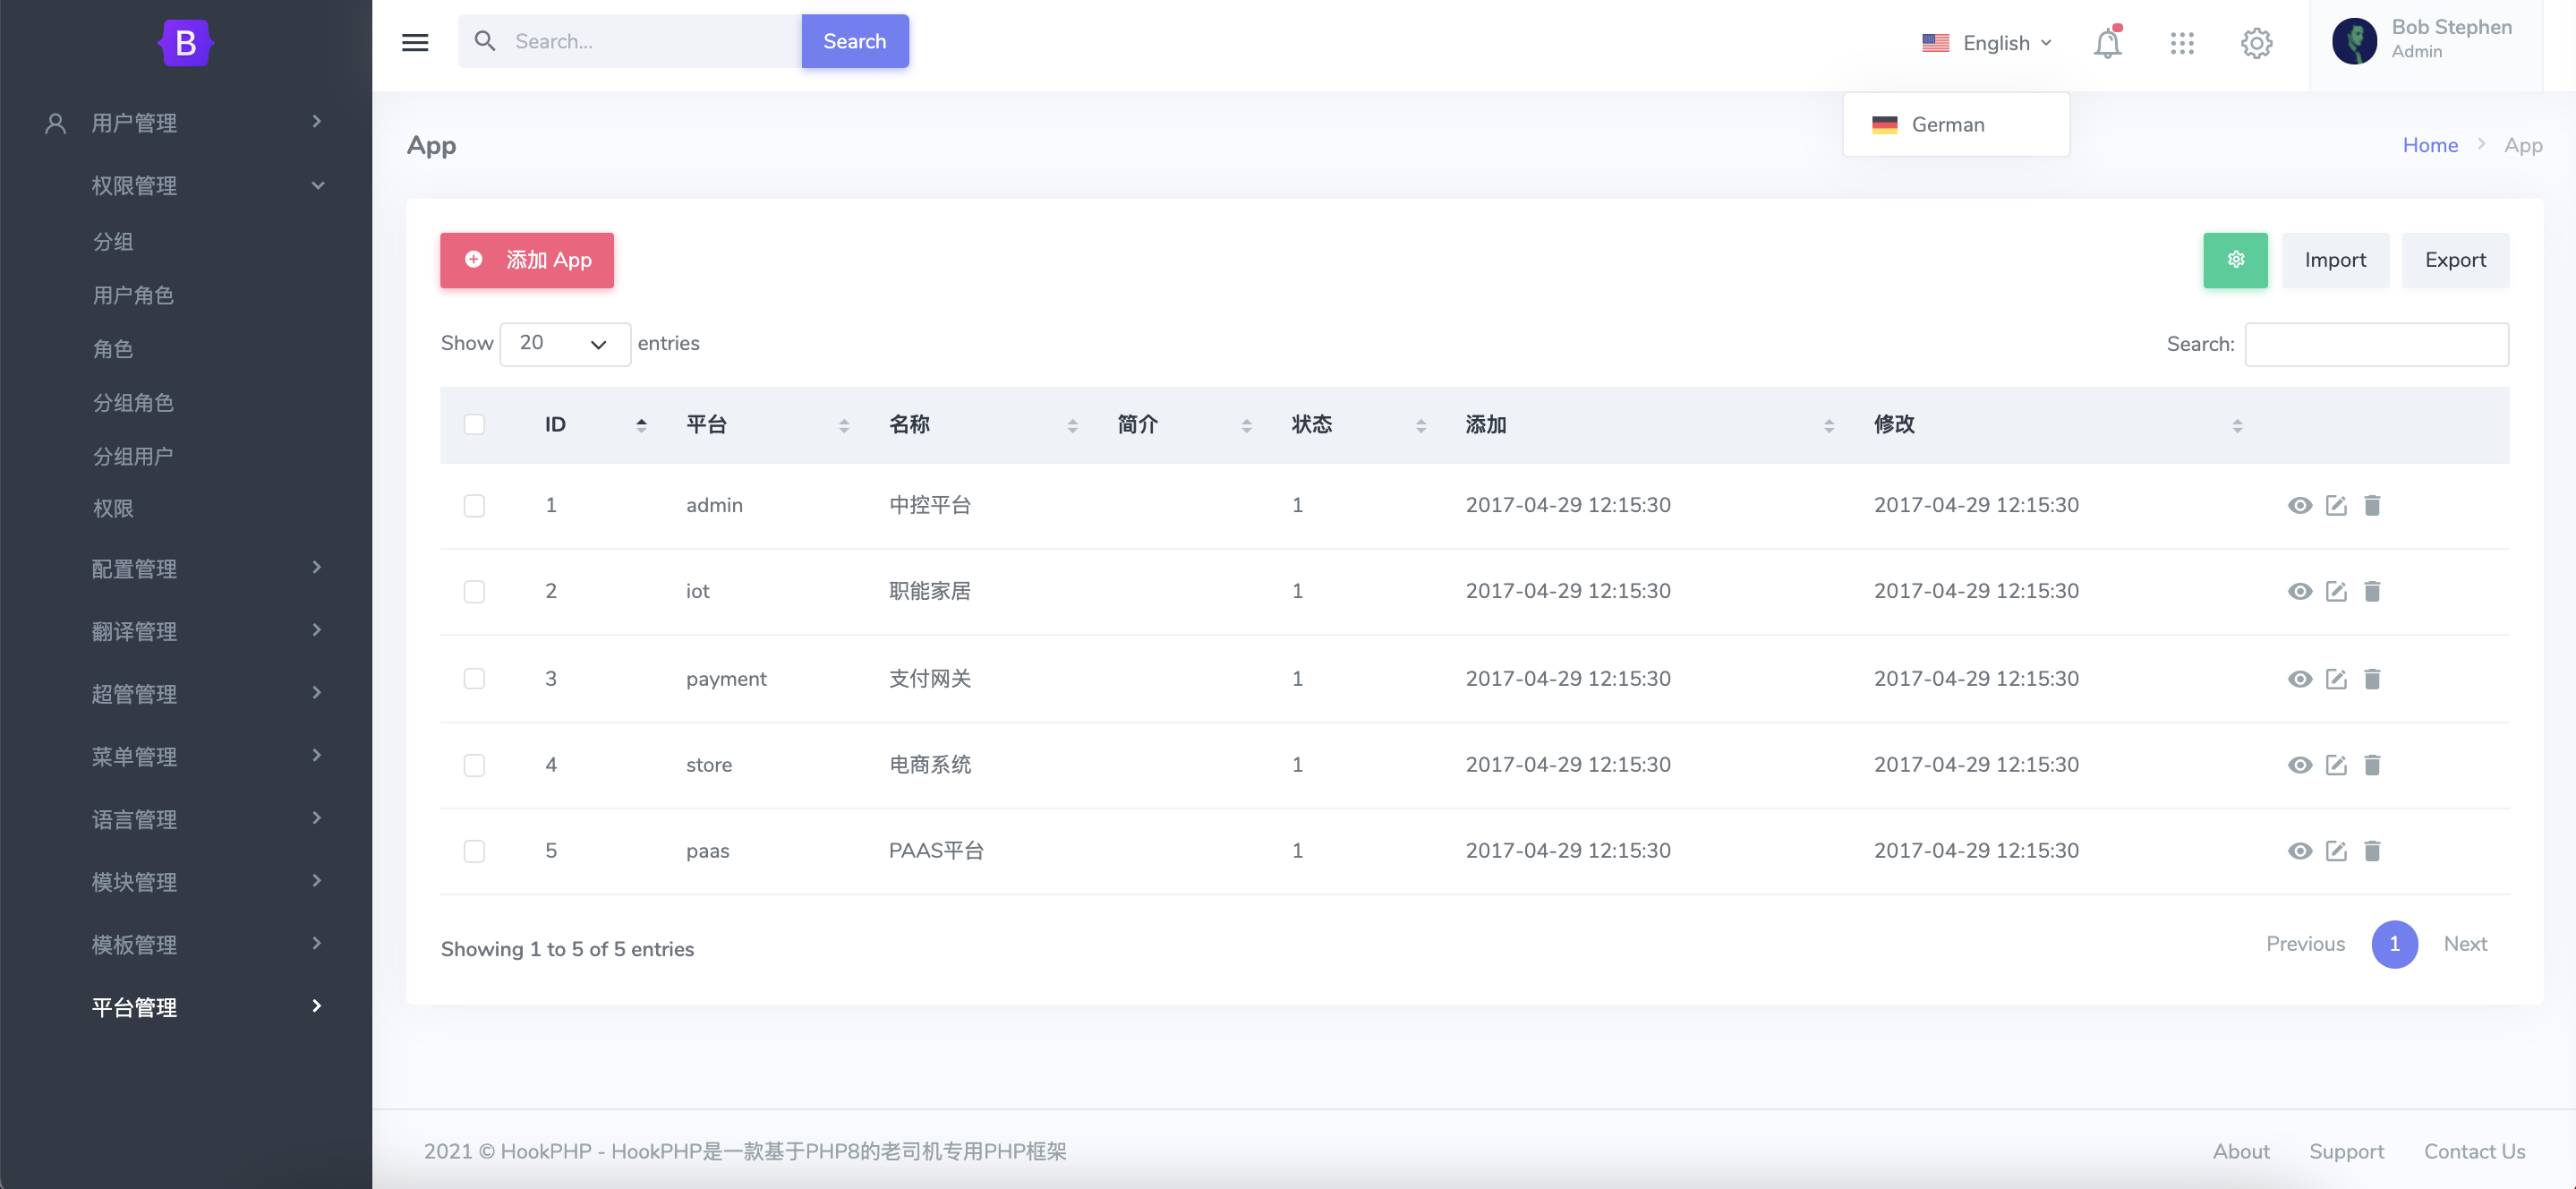The image size is (2576, 1189).
Task: Click the Export button
Action: click(x=2455, y=260)
